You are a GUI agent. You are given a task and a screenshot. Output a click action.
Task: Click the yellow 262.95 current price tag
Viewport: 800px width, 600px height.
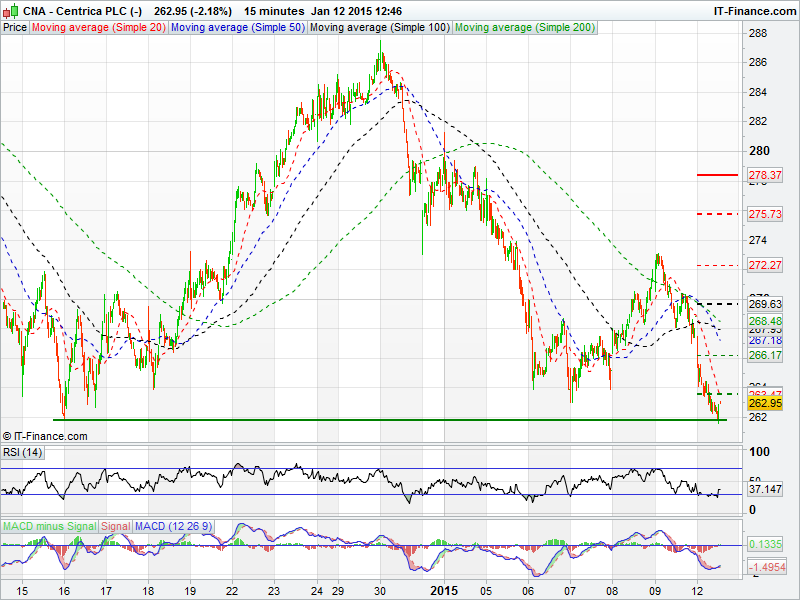point(764,403)
